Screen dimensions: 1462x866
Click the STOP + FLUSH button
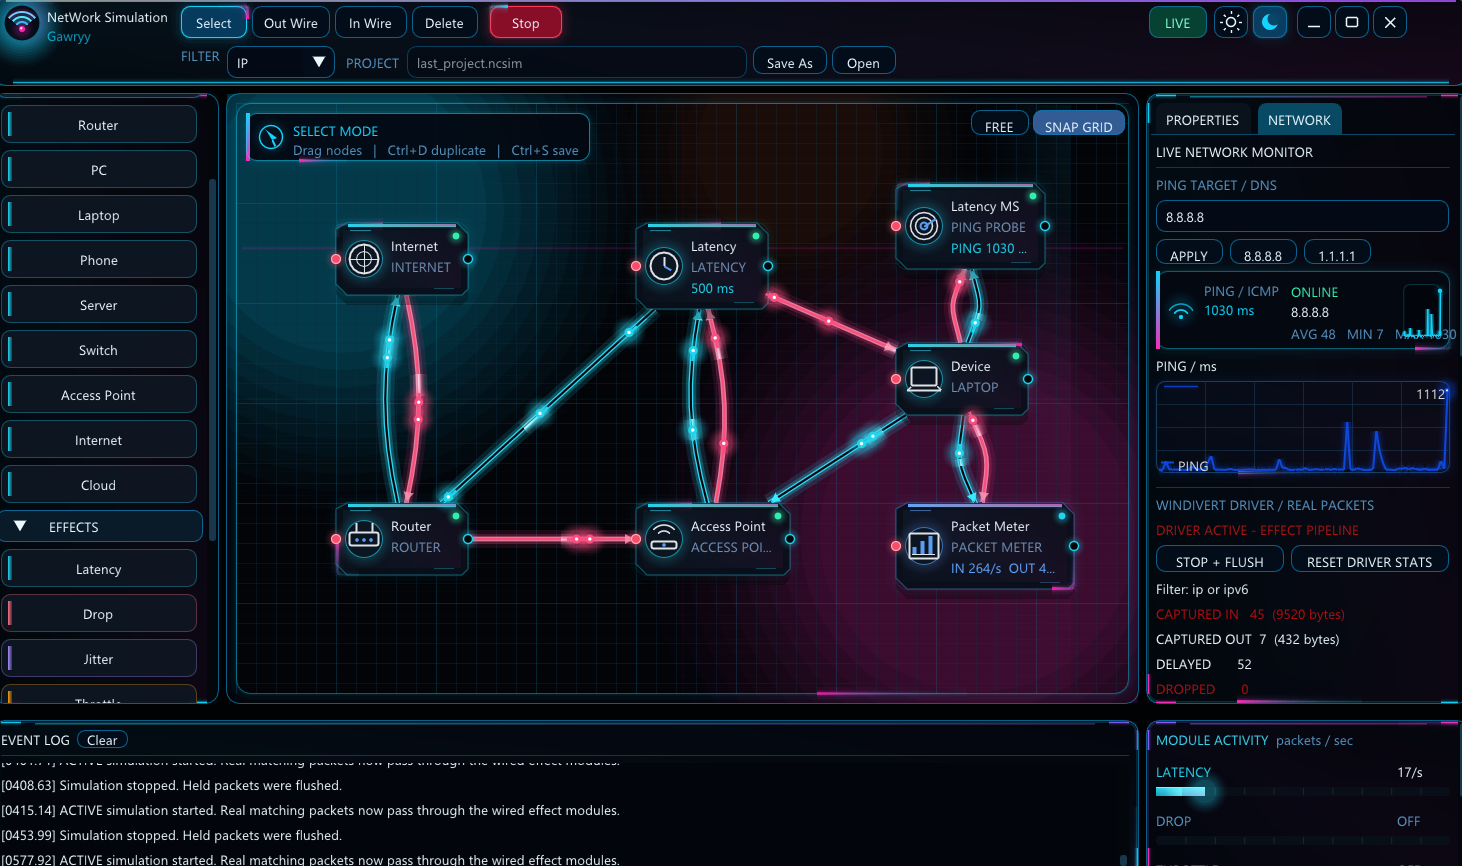tap(1219, 560)
